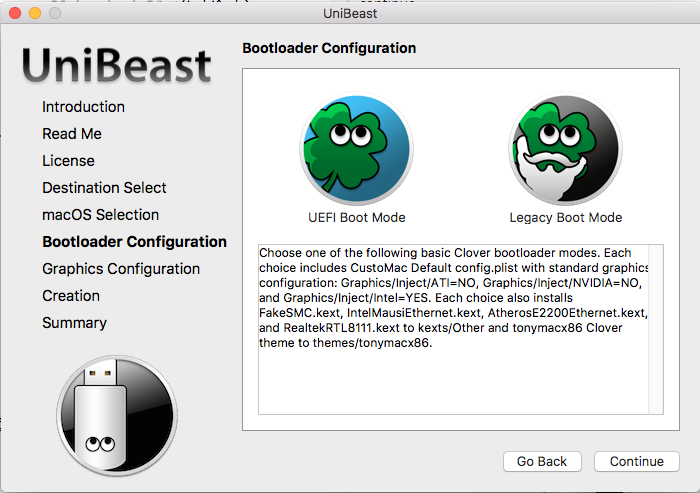The width and height of the screenshot is (700, 493).
Task: Click the UEFI Boot Mode label
Action: 356,217
